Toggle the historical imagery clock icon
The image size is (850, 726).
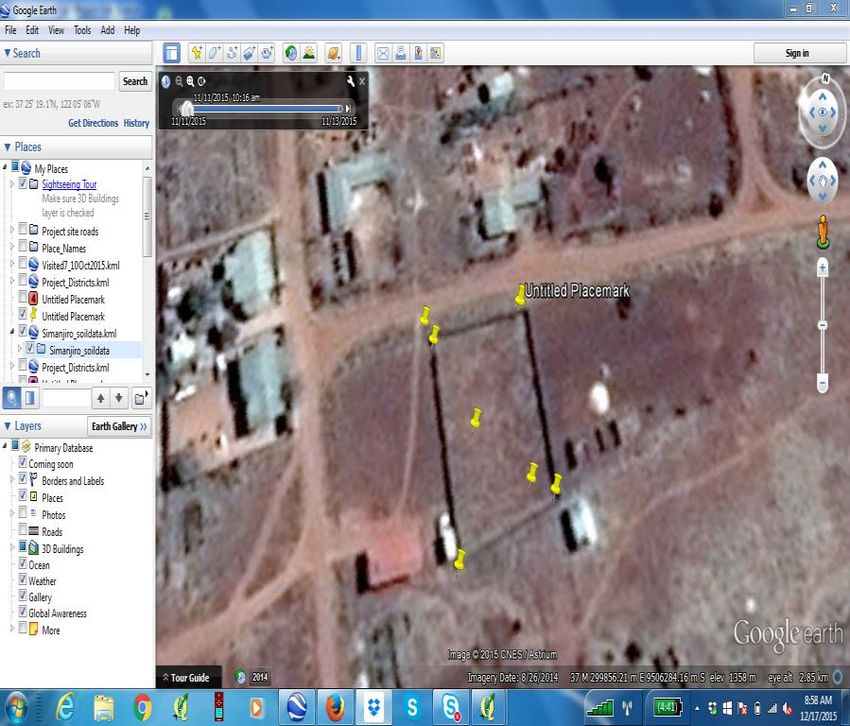coord(291,53)
